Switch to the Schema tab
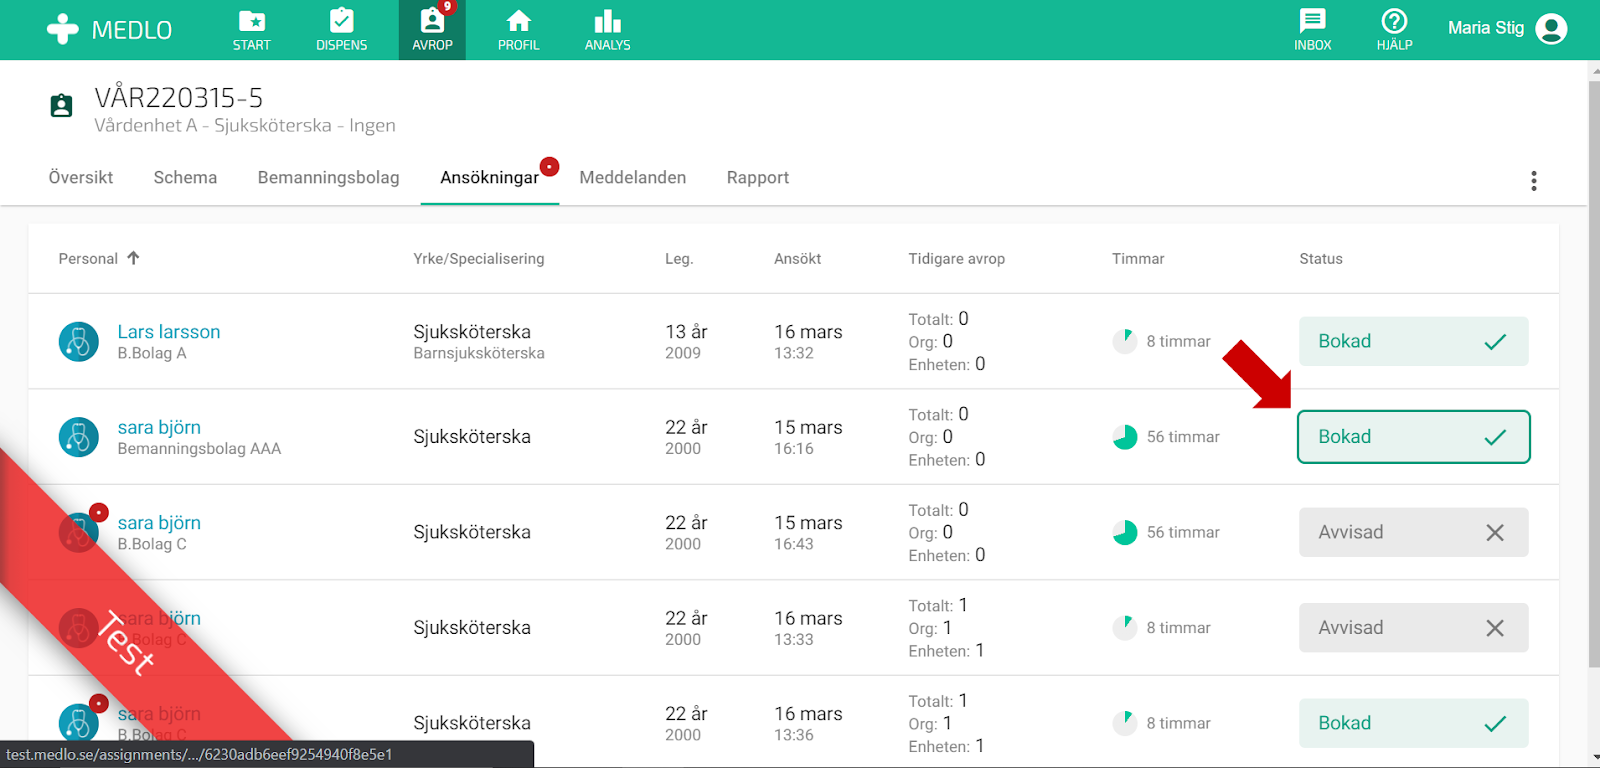This screenshot has height=768, width=1600. pos(185,177)
